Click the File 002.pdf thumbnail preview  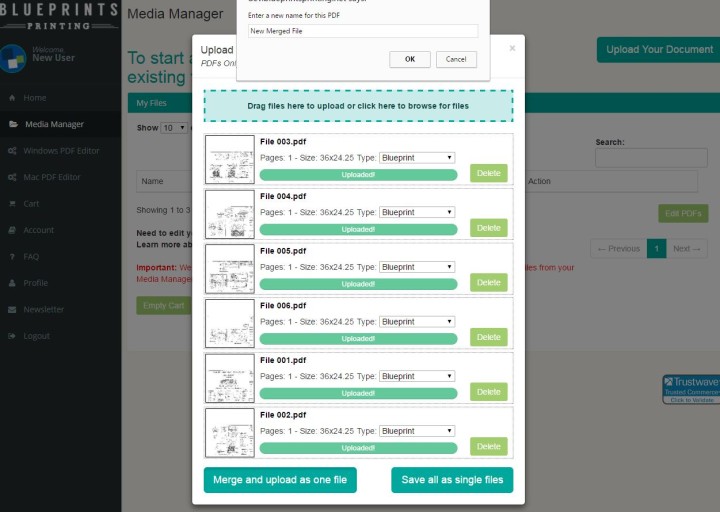230,433
